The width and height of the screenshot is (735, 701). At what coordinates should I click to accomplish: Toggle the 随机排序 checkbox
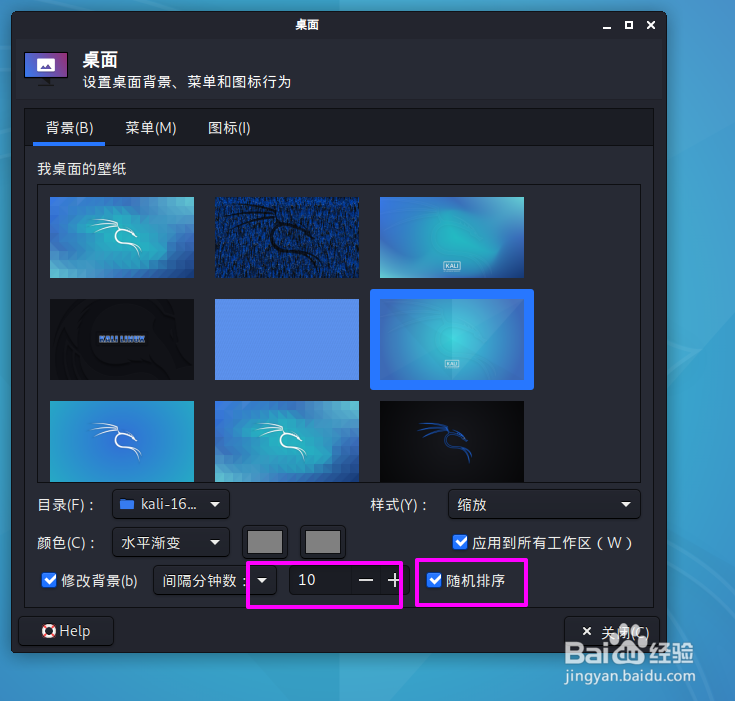434,580
